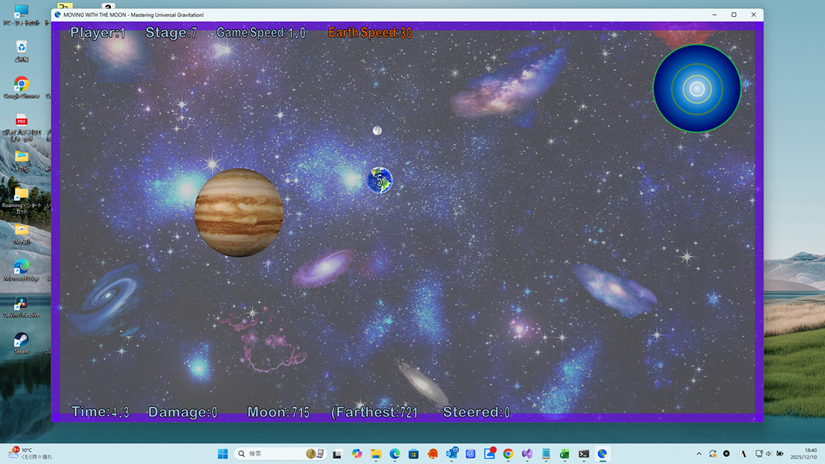
Task: Open Google Chrome from the taskbar
Action: pos(508,453)
